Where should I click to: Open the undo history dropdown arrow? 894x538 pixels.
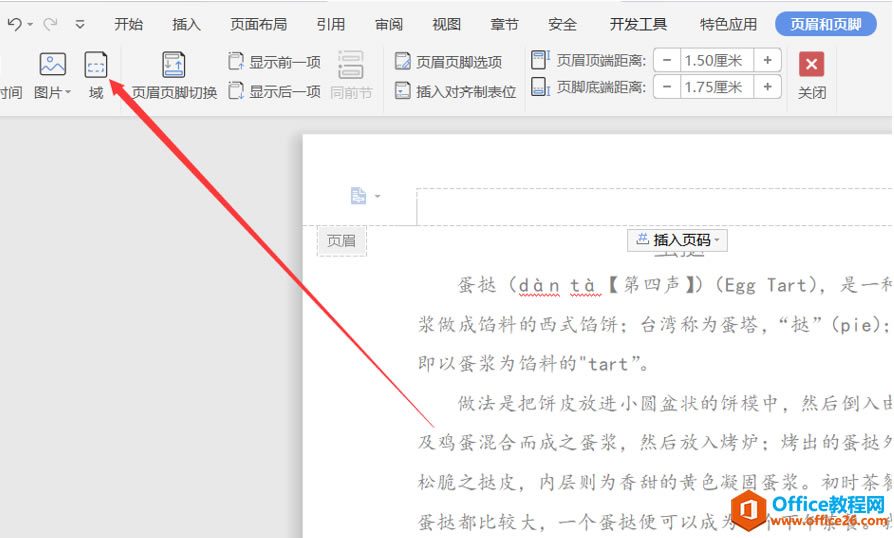tap(30, 25)
